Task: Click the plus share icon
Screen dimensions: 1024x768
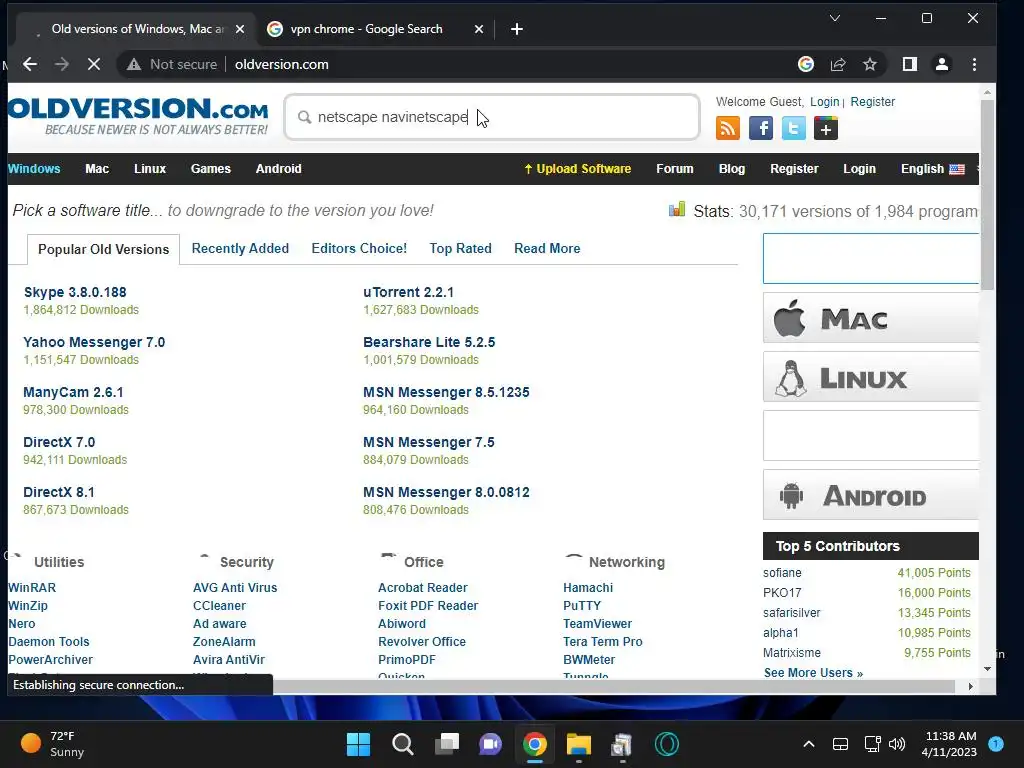Action: 825,129
